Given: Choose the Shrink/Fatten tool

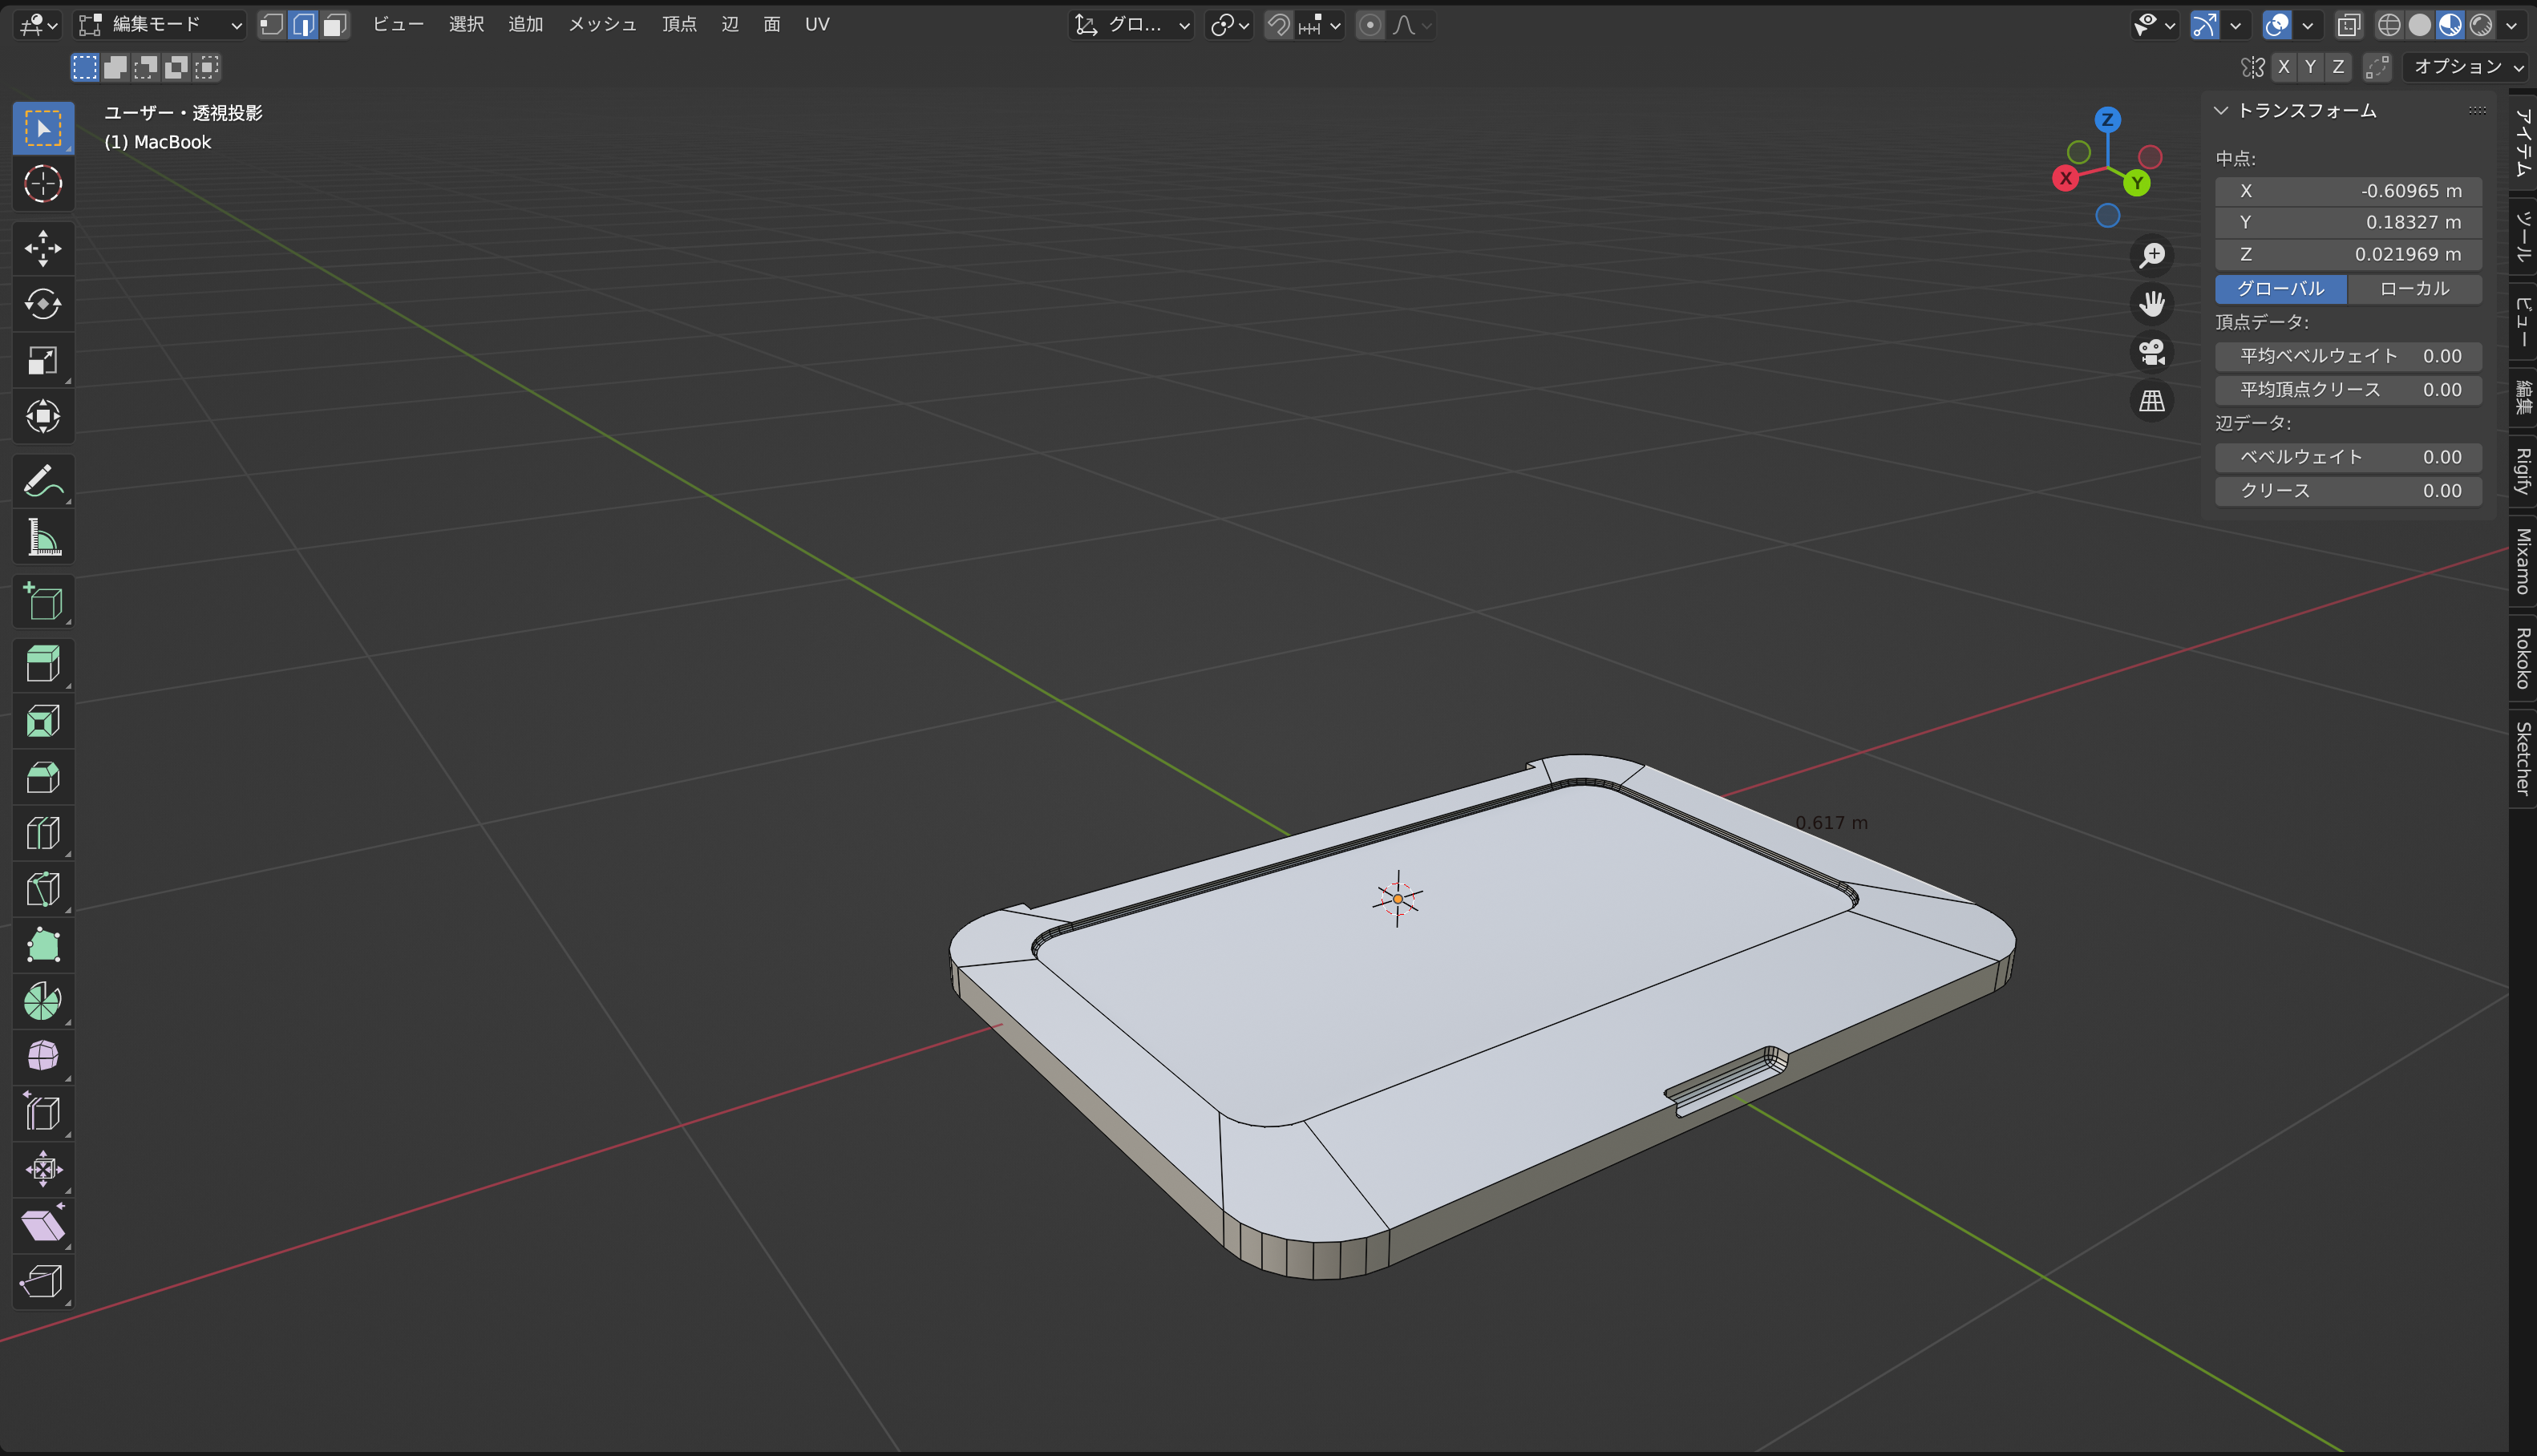Looking at the screenshot, I should click(x=43, y=1169).
